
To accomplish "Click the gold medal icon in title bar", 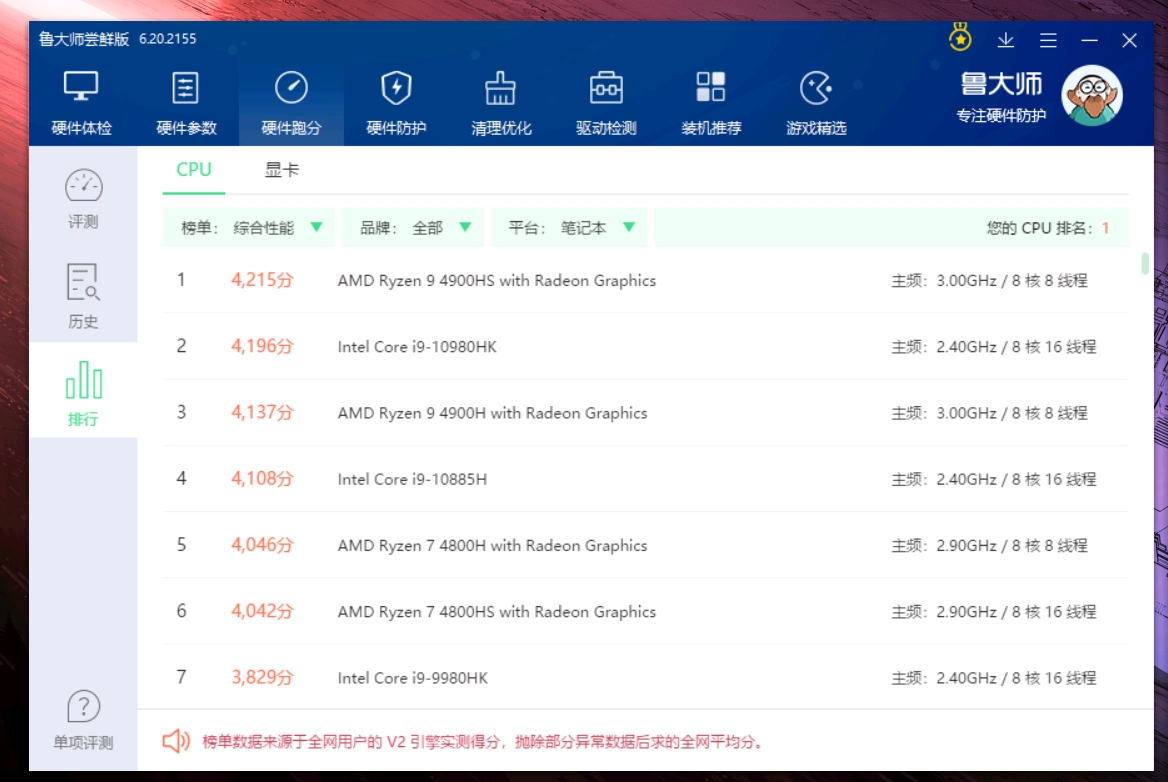I will click(x=960, y=38).
